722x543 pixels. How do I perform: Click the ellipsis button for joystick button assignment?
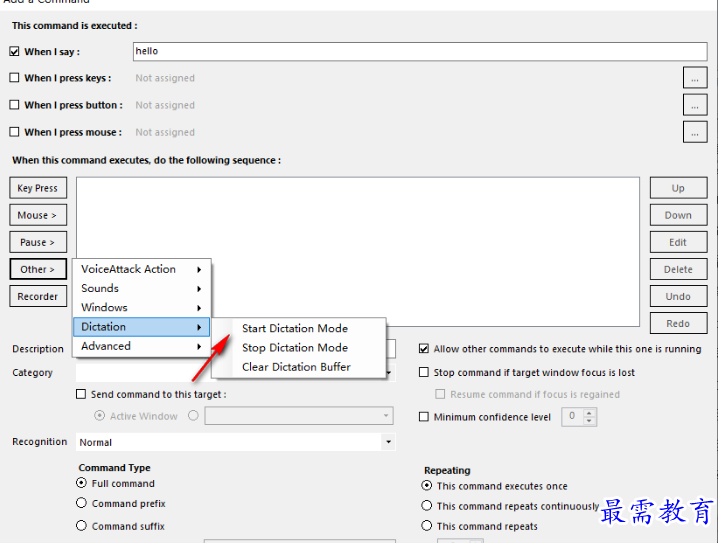694,105
